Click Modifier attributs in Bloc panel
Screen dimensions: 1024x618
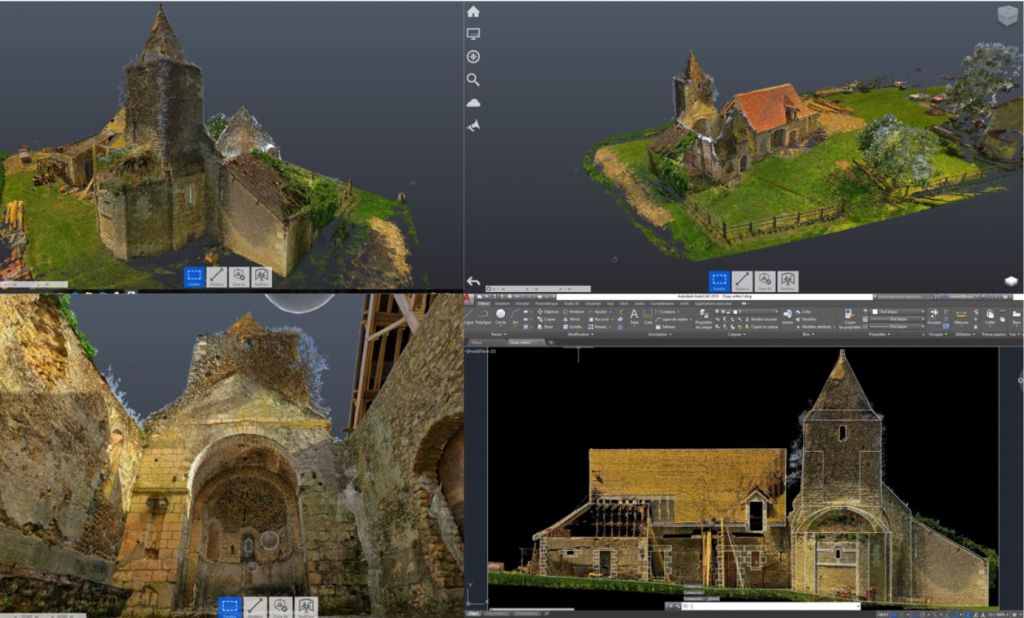[816, 327]
